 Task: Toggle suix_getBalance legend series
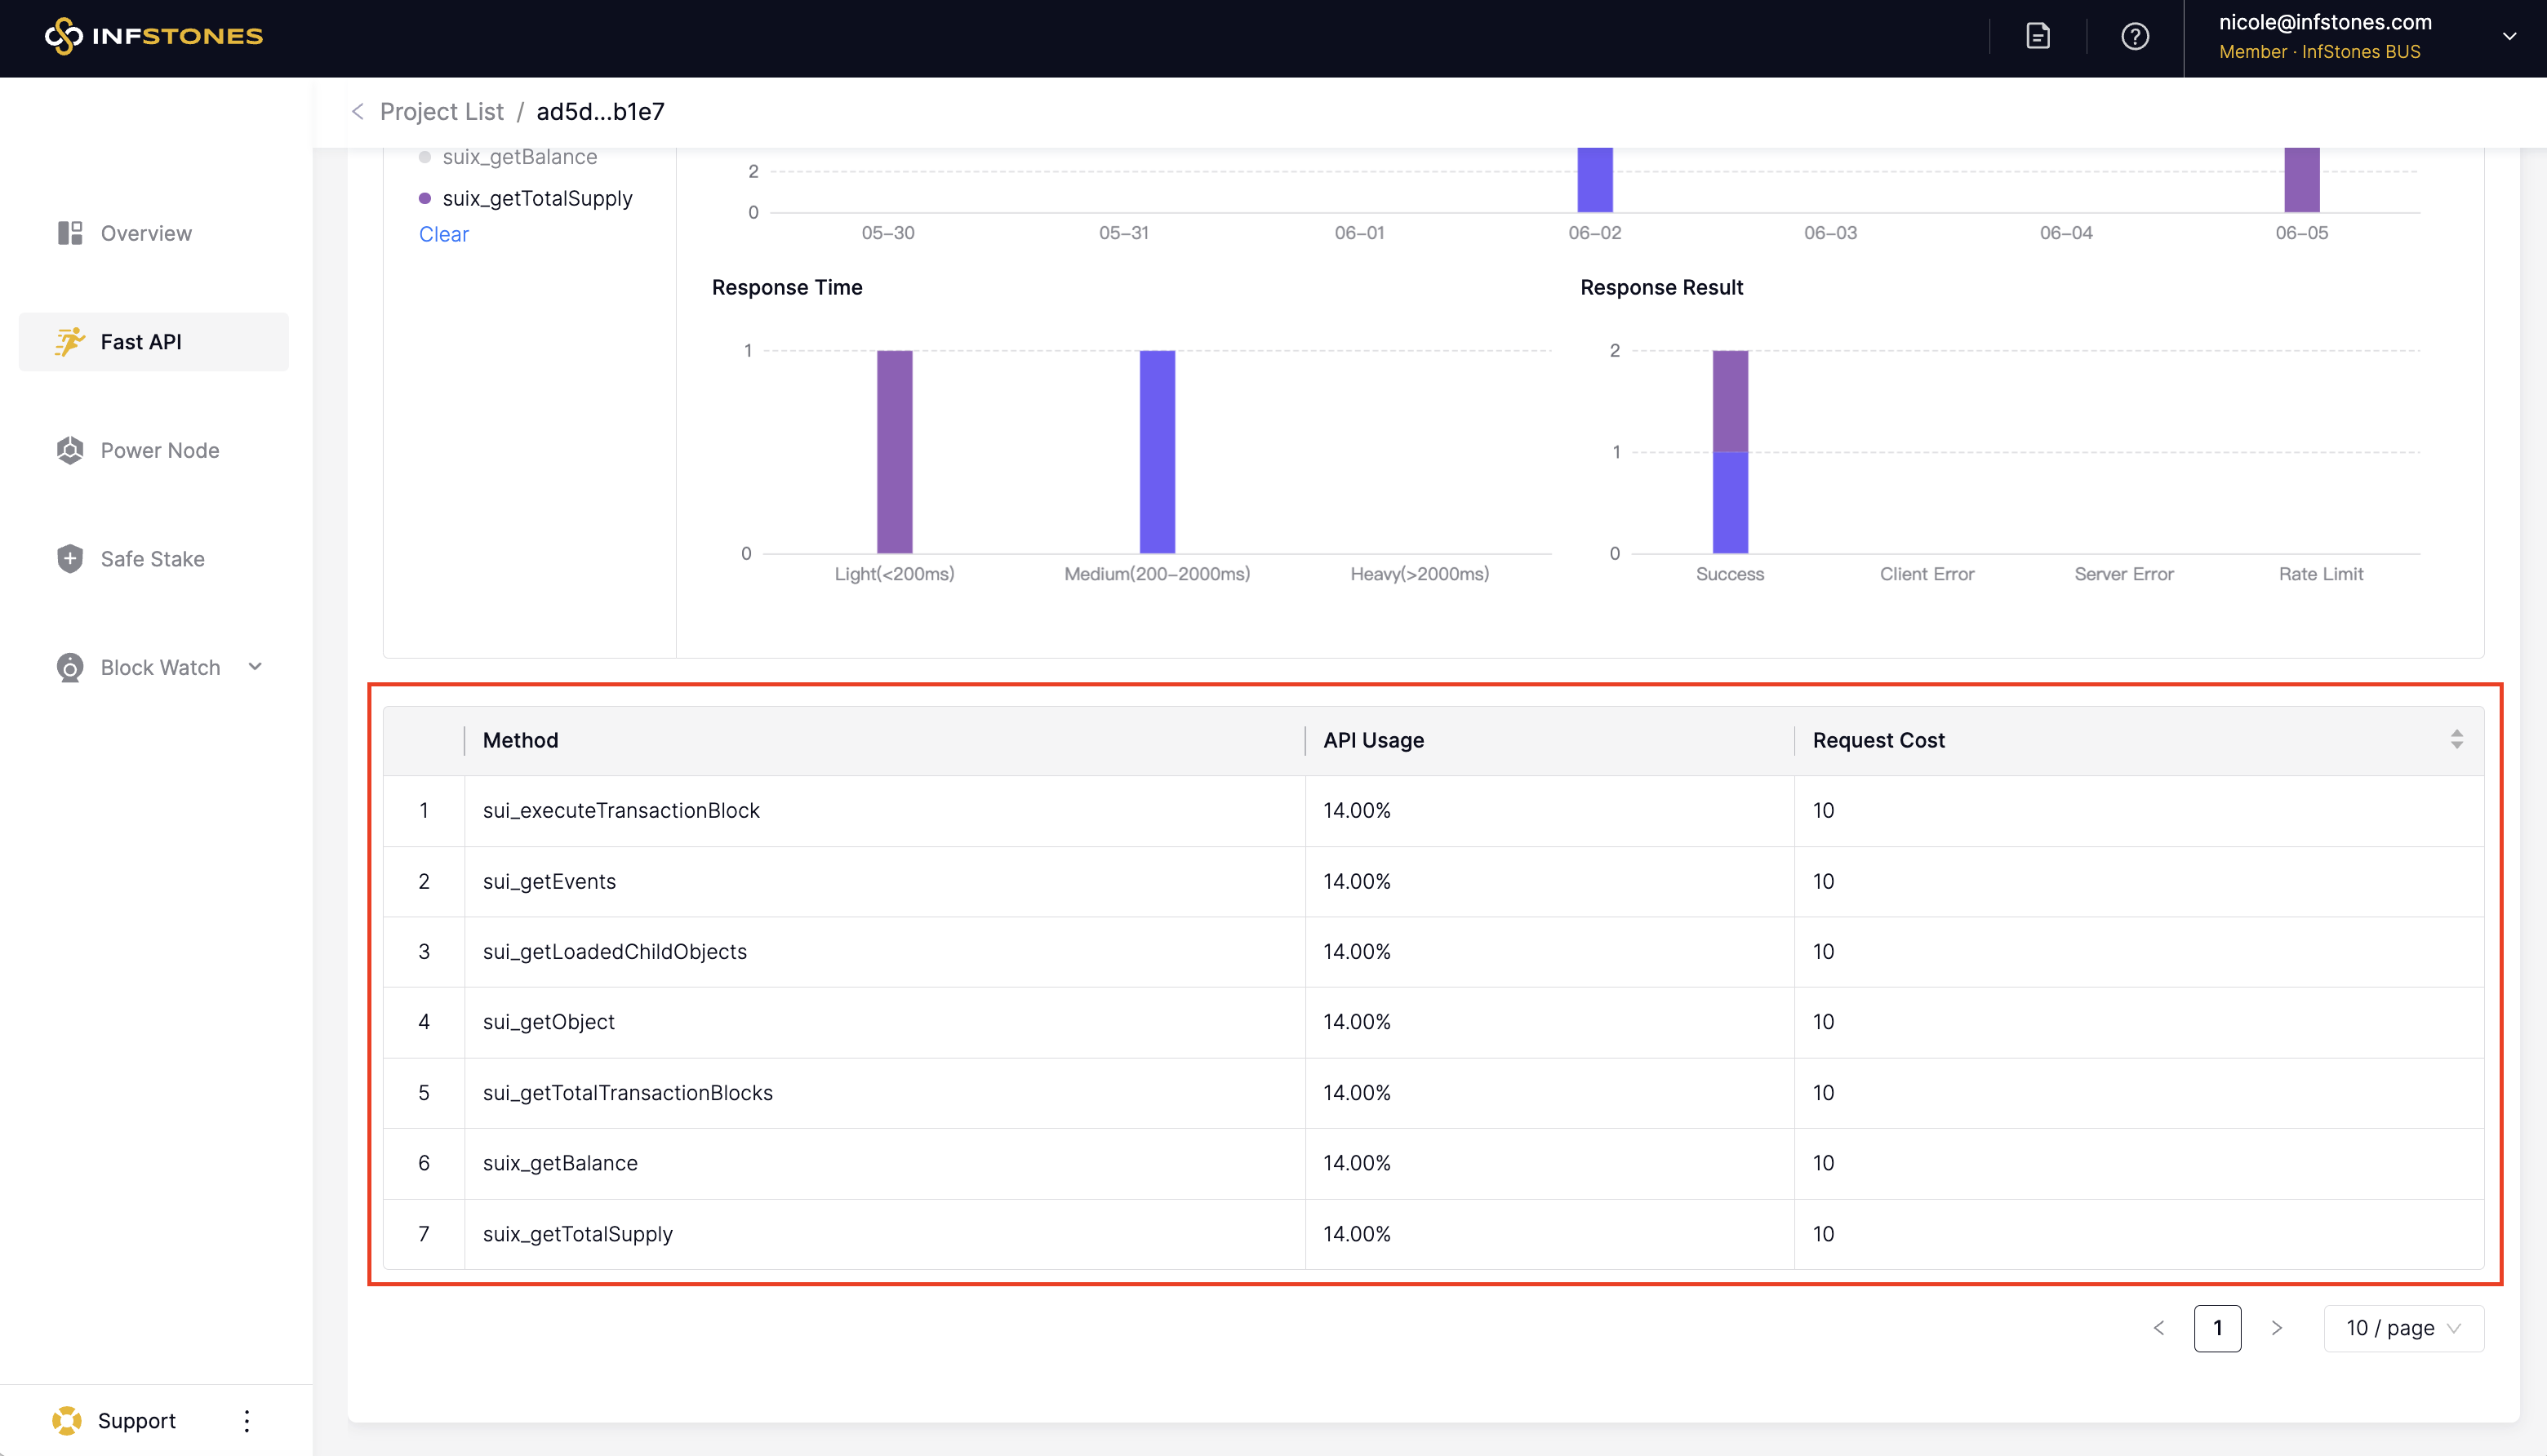pos(518,157)
